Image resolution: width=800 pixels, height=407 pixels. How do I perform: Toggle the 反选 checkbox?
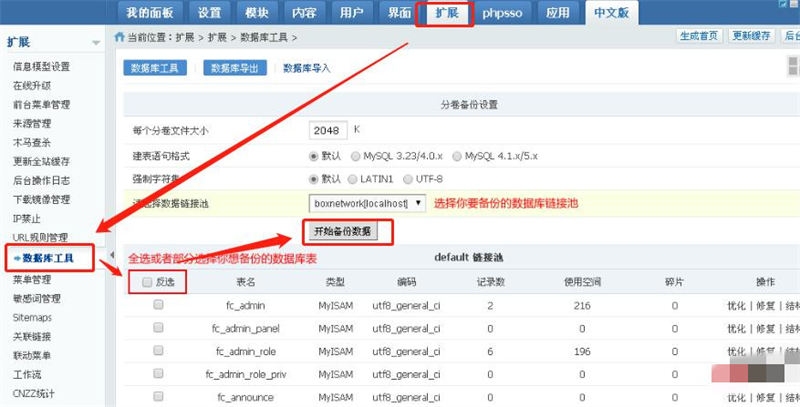(148, 282)
